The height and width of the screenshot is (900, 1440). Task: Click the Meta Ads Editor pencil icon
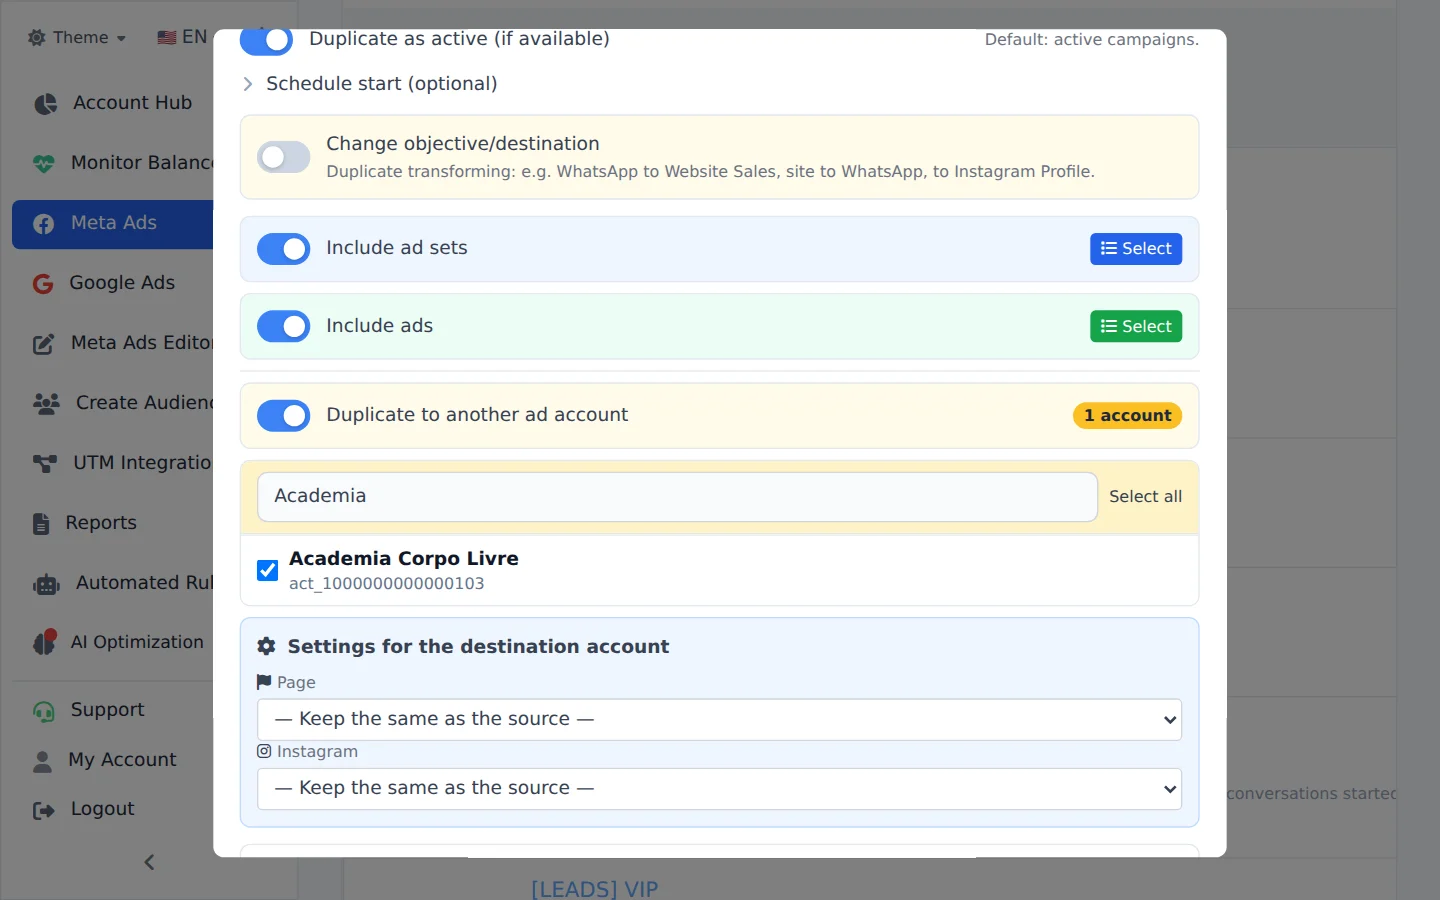click(43, 344)
